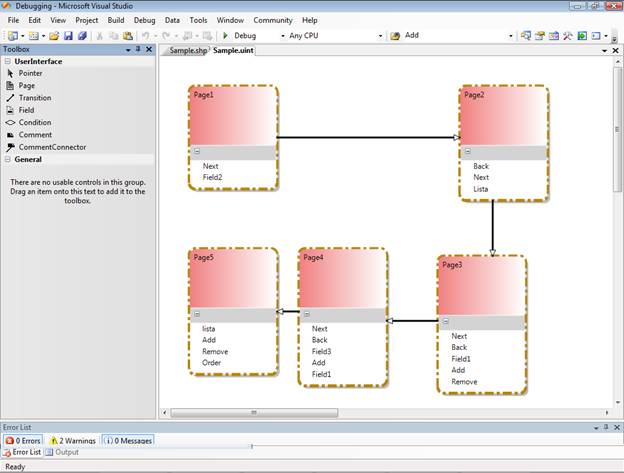Choose the Field tool in Toolbox
624x473 pixels.
tap(26, 110)
